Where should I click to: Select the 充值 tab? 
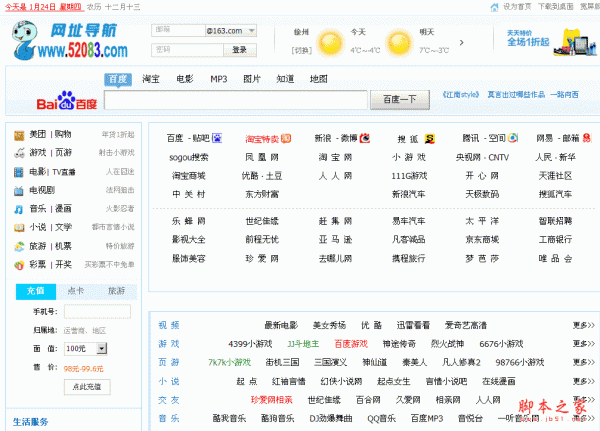36,291
